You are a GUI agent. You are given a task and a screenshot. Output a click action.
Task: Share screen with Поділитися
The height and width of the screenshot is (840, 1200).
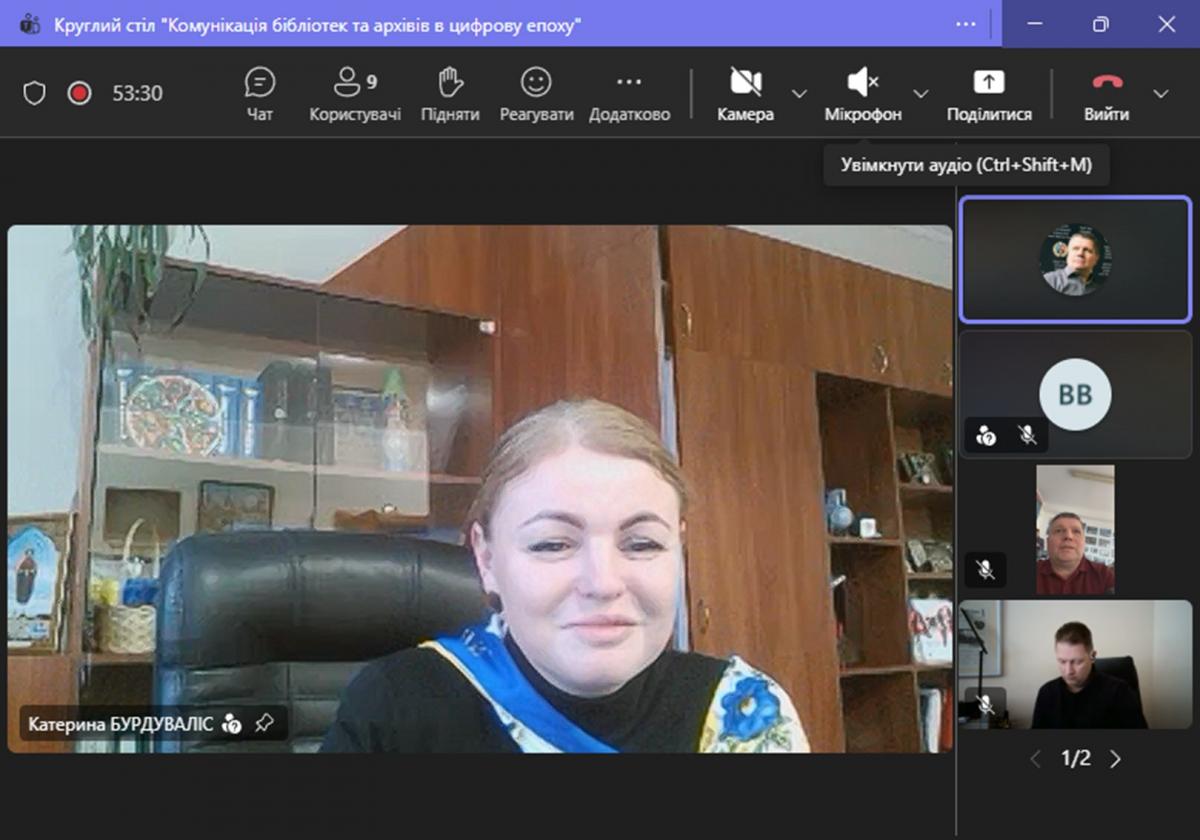(989, 94)
